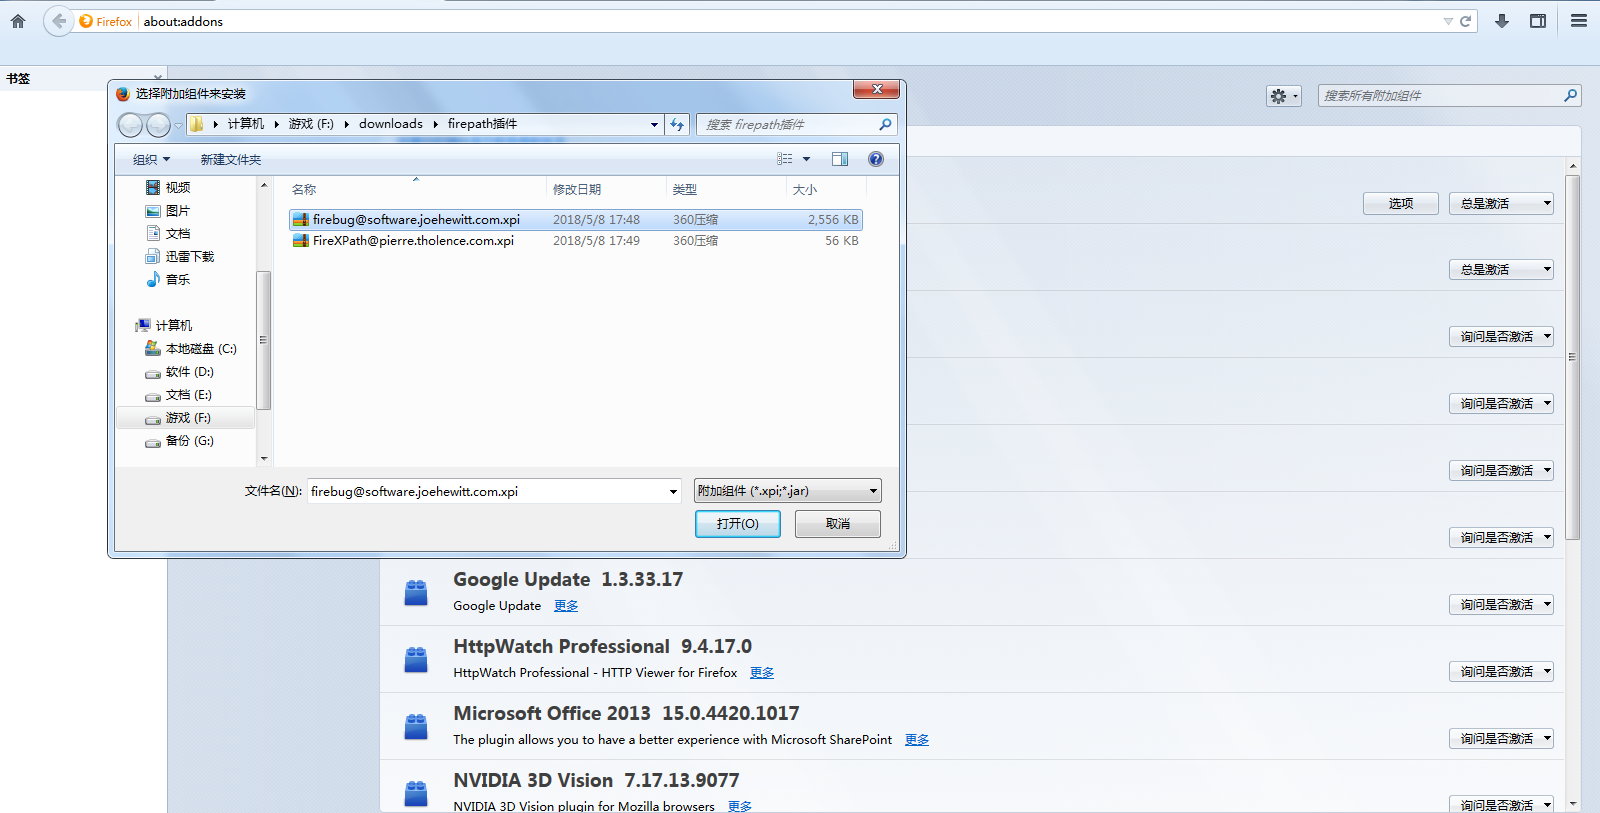The height and width of the screenshot is (813, 1600).
Task: Click 游戏 (F:) in the address breadcrumb
Action: (x=311, y=124)
